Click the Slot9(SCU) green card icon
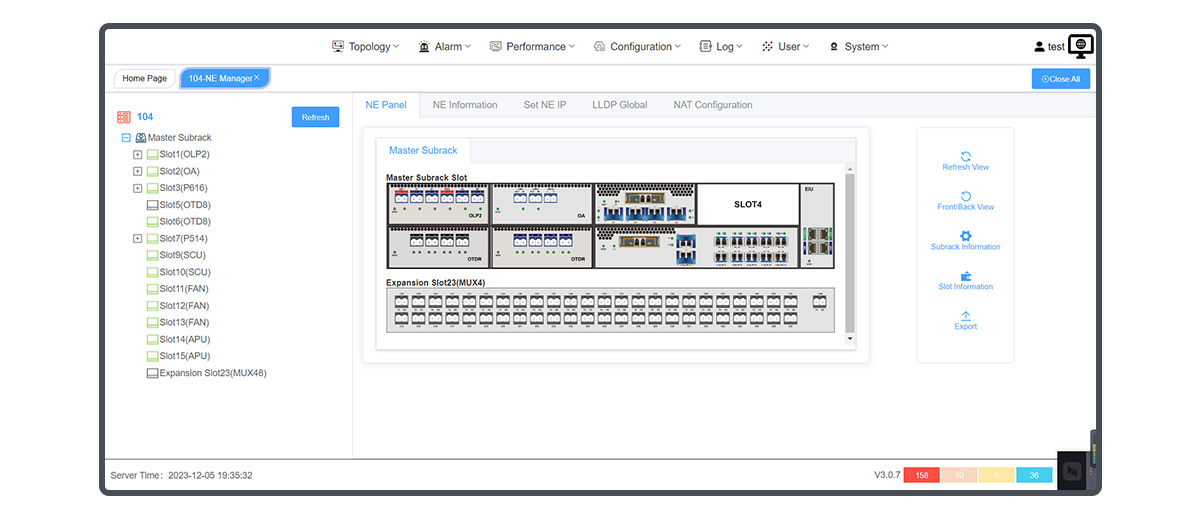Image resolution: width=1200 pixels, height=520 pixels. click(x=152, y=255)
